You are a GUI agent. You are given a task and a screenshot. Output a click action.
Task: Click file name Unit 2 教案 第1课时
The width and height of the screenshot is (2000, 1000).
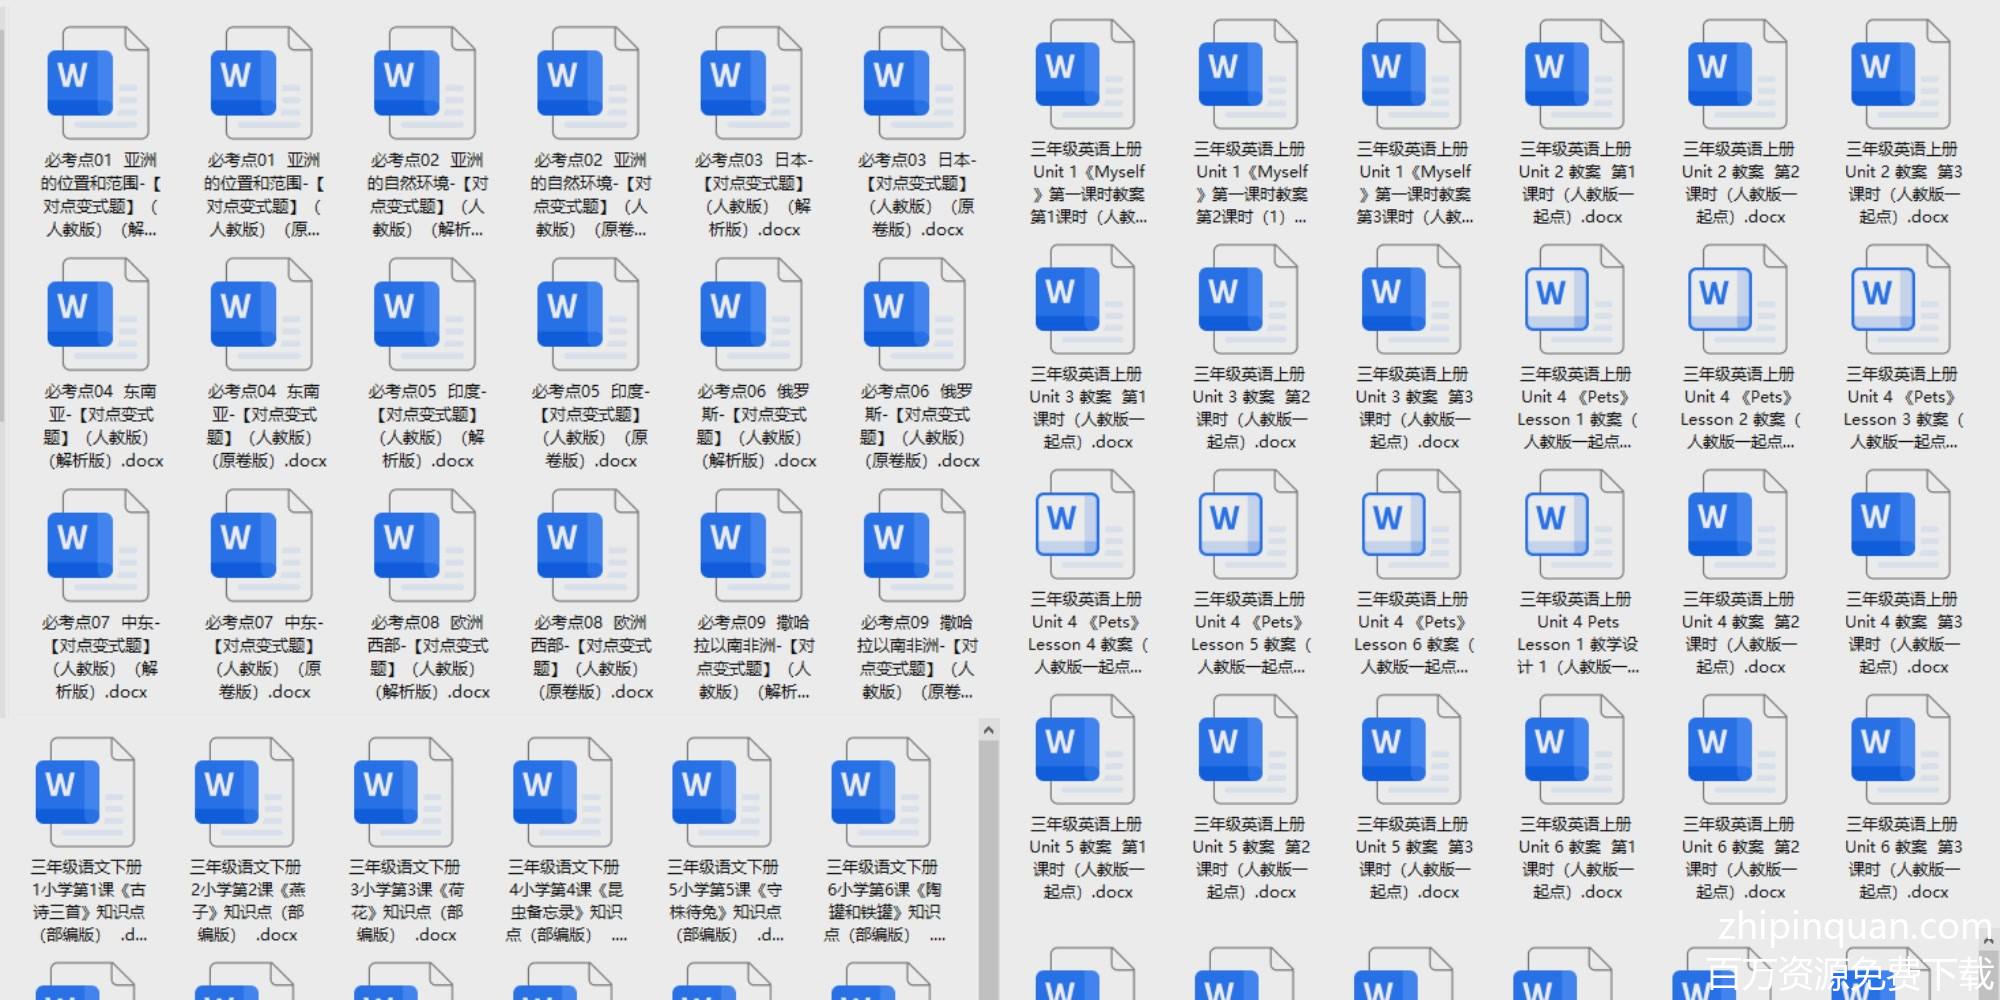click(1575, 183)
